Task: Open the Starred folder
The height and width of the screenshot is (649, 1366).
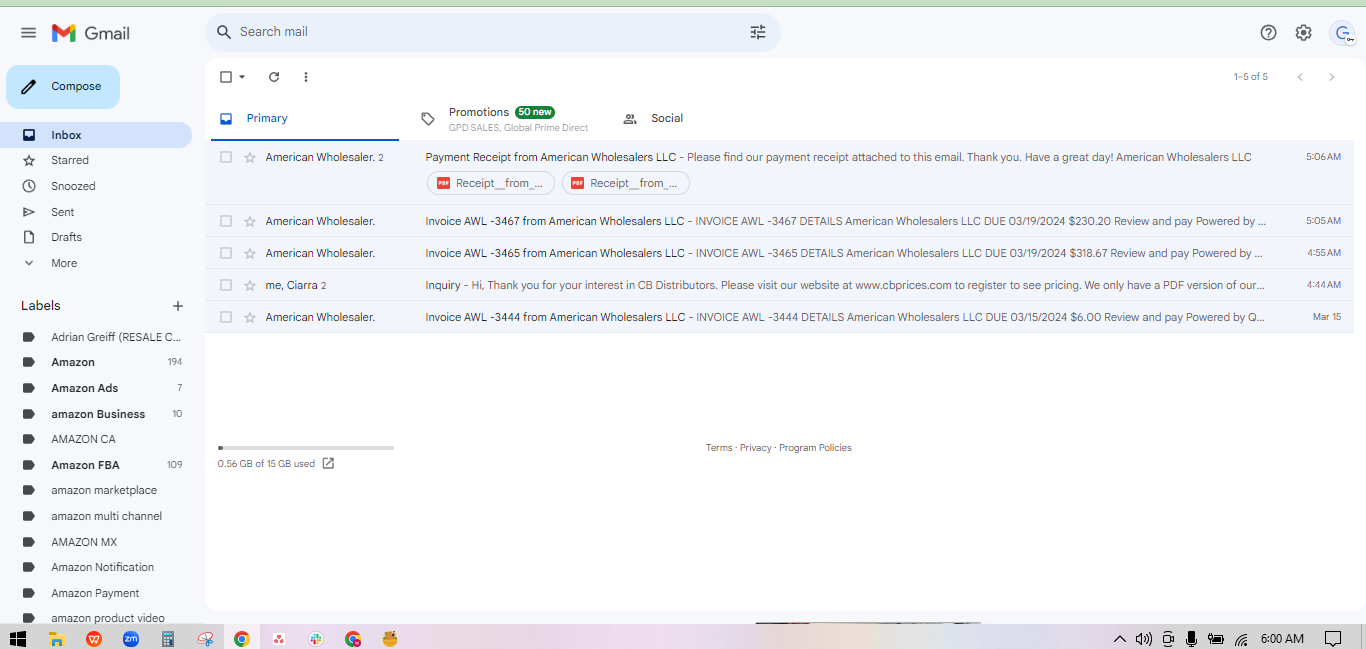Action: 96,160
